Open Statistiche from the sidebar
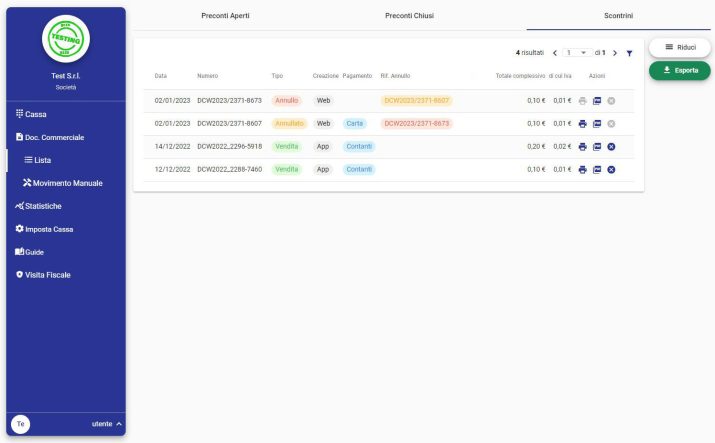Screen dimensions: 715x443 (43, 206)
